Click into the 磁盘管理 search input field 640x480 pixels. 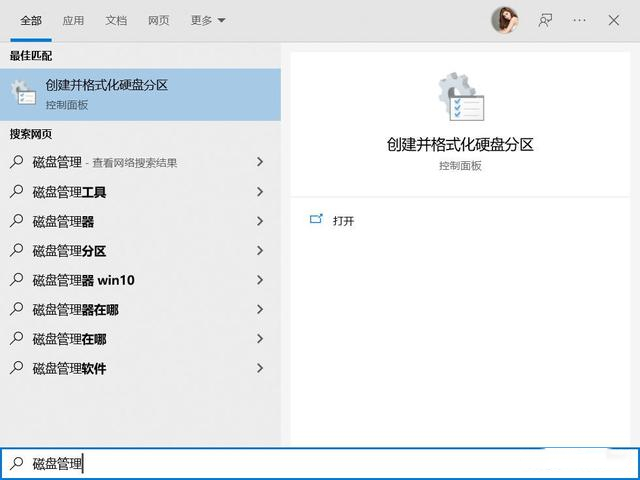[x=300, y=463]
